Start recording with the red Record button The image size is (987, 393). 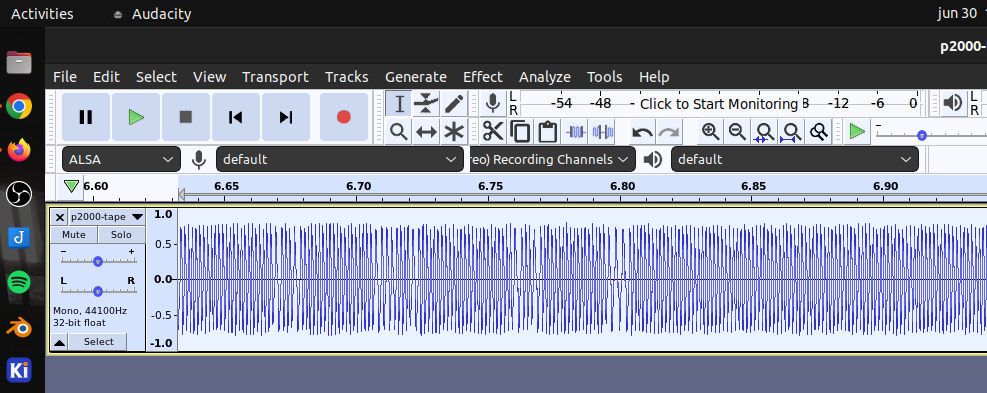point(344,117)
